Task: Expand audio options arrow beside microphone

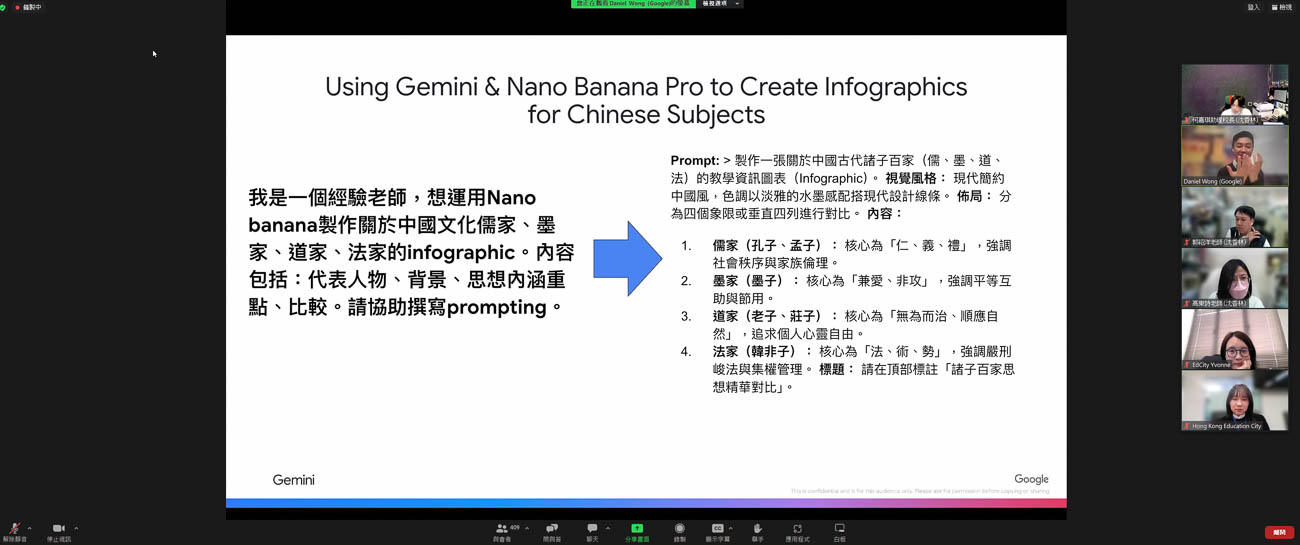Action: 30,528
